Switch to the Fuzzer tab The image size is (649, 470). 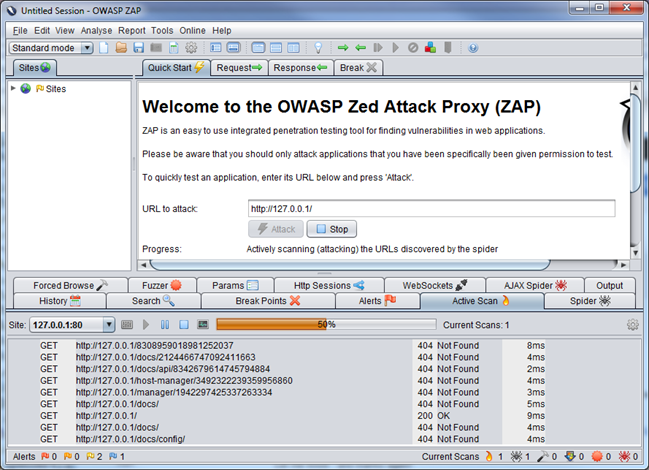click(x=155, y=285)
